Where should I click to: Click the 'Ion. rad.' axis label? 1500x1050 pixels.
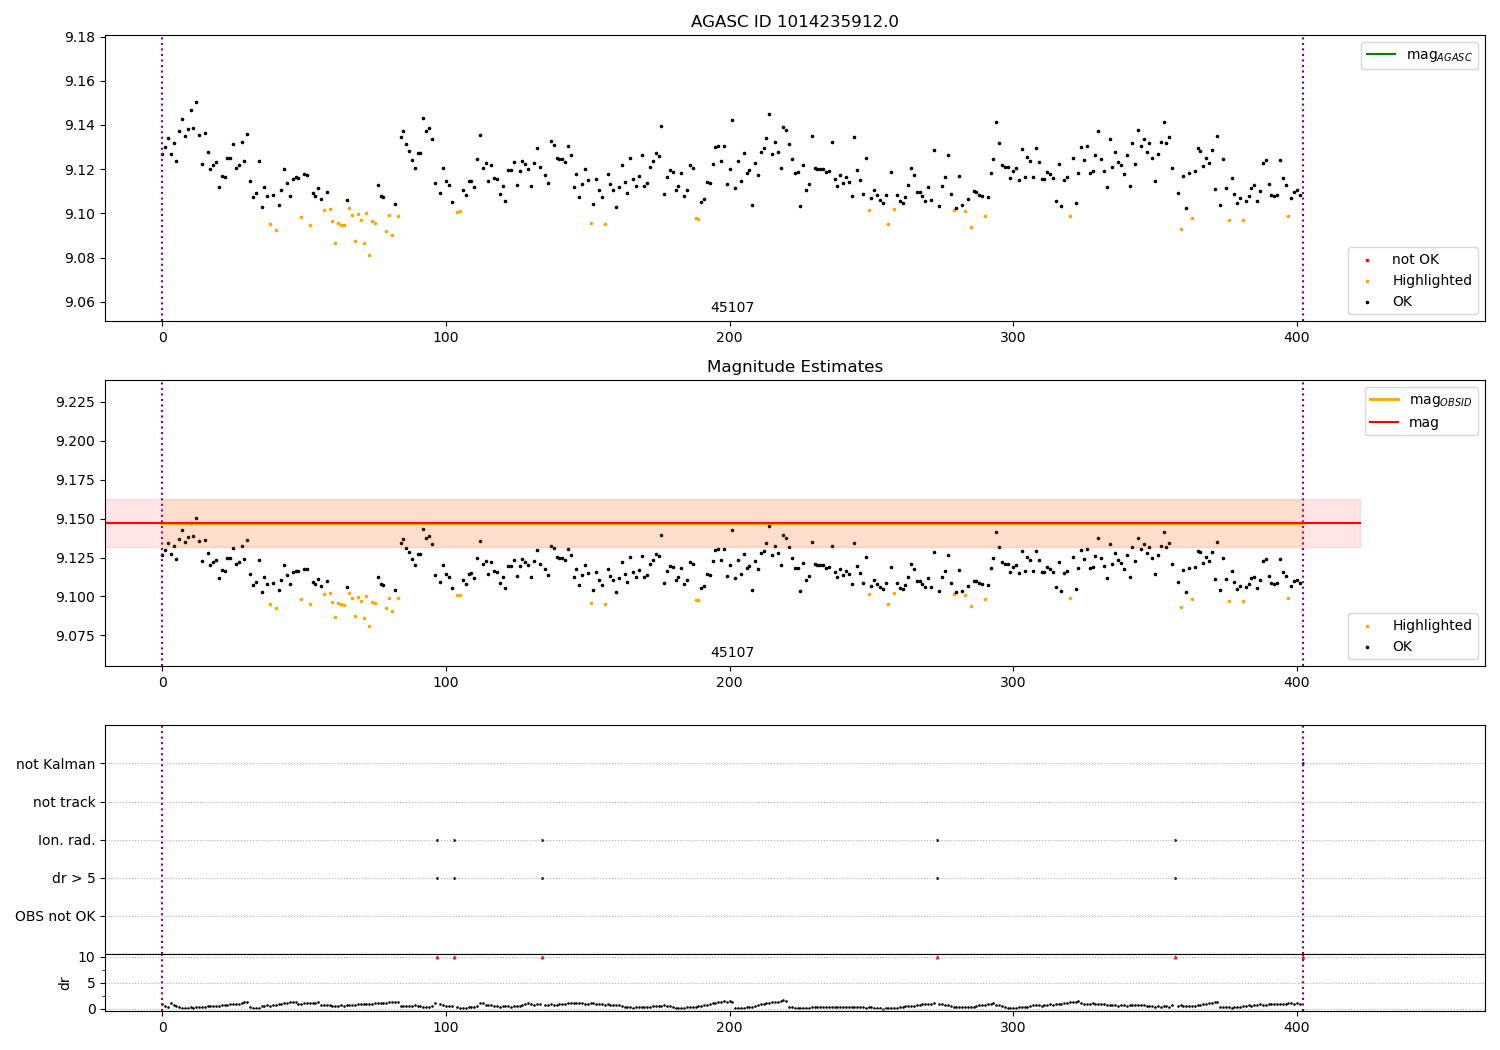point(67,841)
